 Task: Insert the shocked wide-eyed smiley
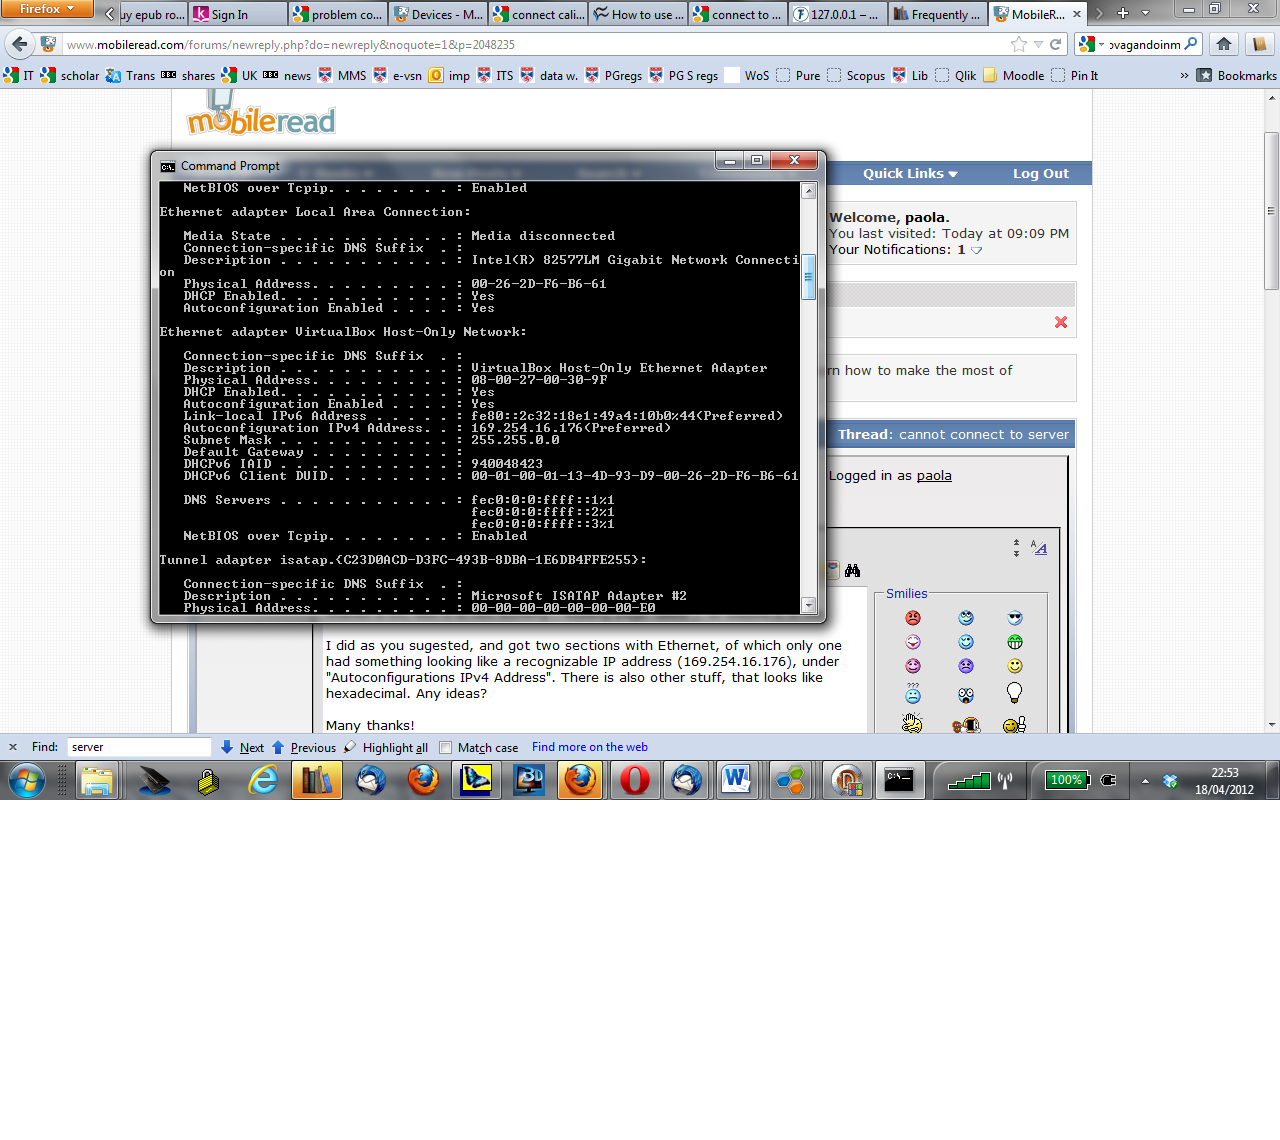click(x=966, y=695)
